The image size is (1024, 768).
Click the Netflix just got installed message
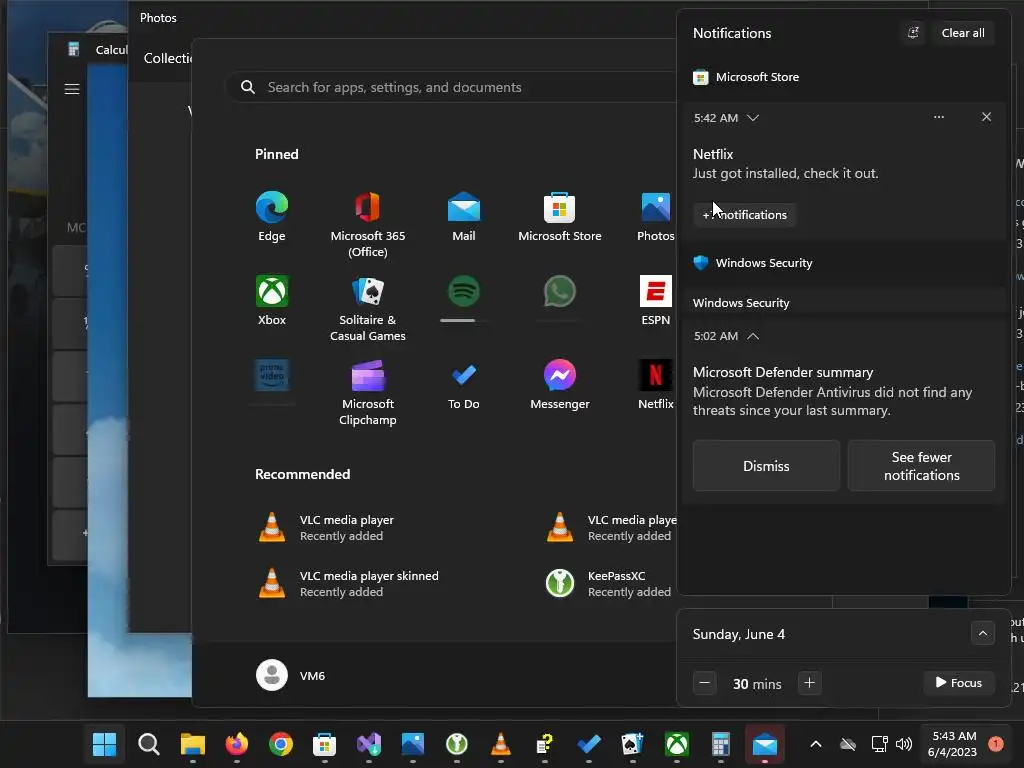click(785, 173)
